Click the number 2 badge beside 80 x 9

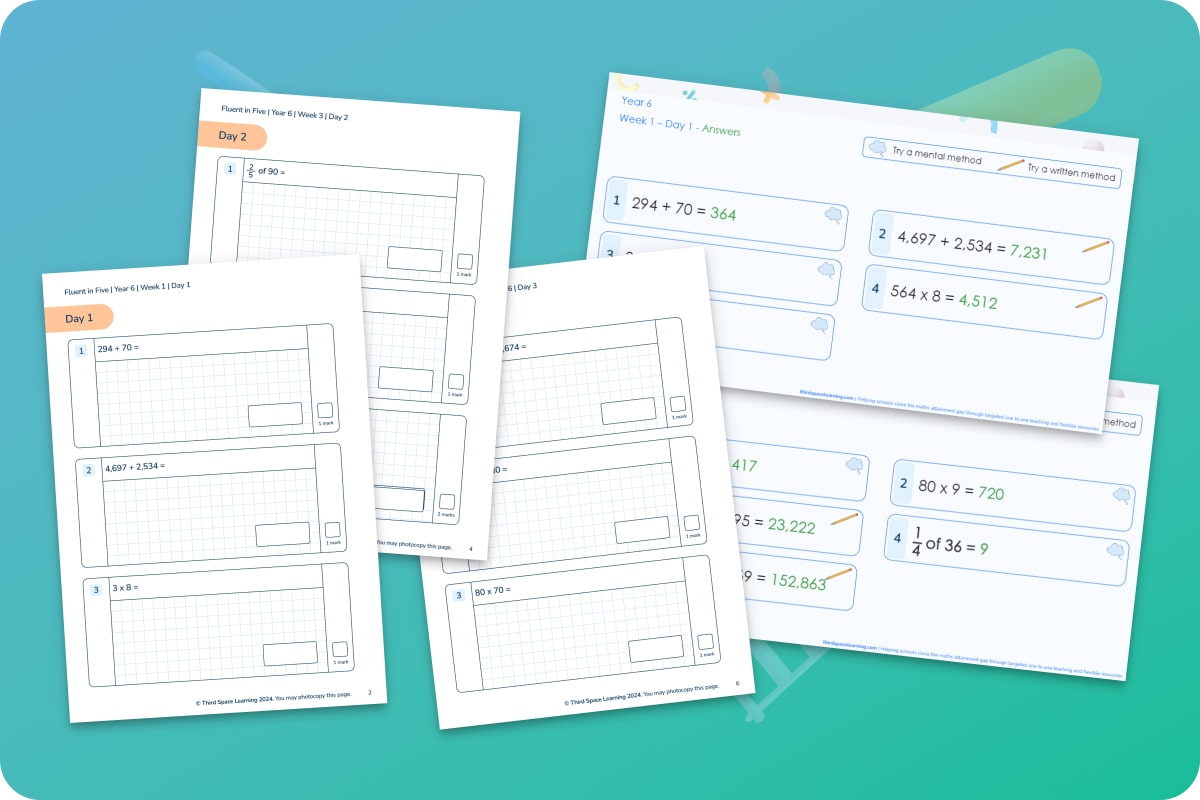coord(904,484)
